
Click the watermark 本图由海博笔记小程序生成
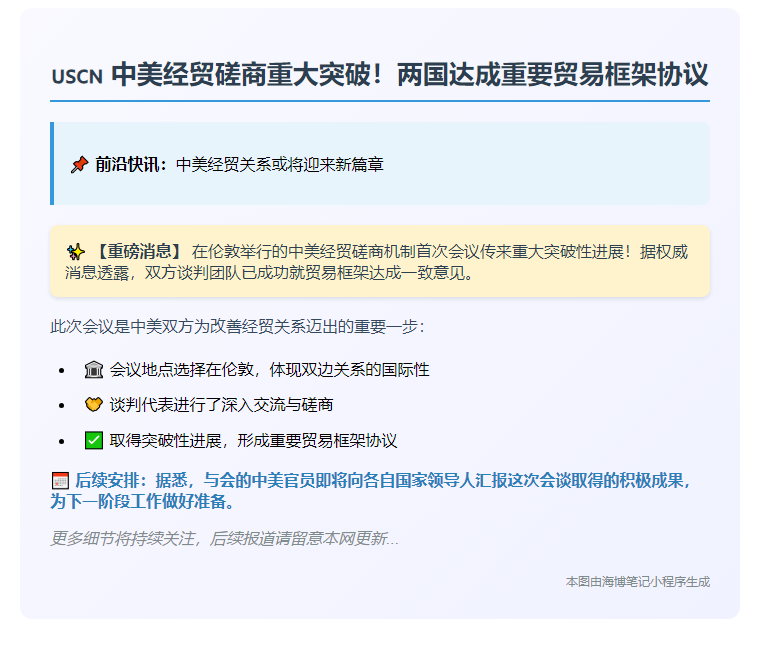click(637, 581)
